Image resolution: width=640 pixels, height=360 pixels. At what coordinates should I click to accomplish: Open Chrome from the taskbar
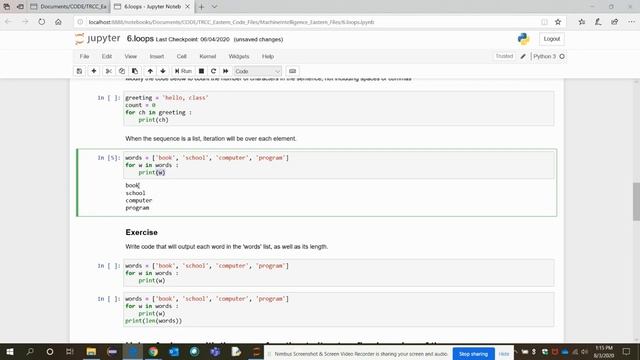(x=153, y=351)
